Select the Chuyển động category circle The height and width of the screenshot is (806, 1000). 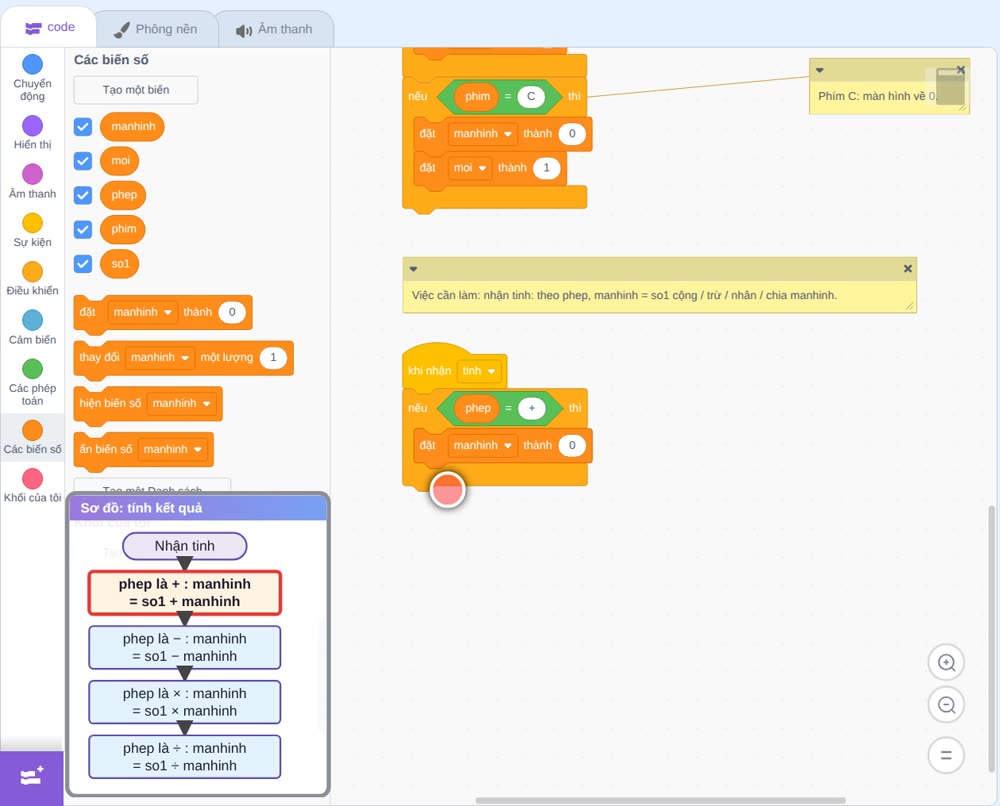[x=33, y=64]
